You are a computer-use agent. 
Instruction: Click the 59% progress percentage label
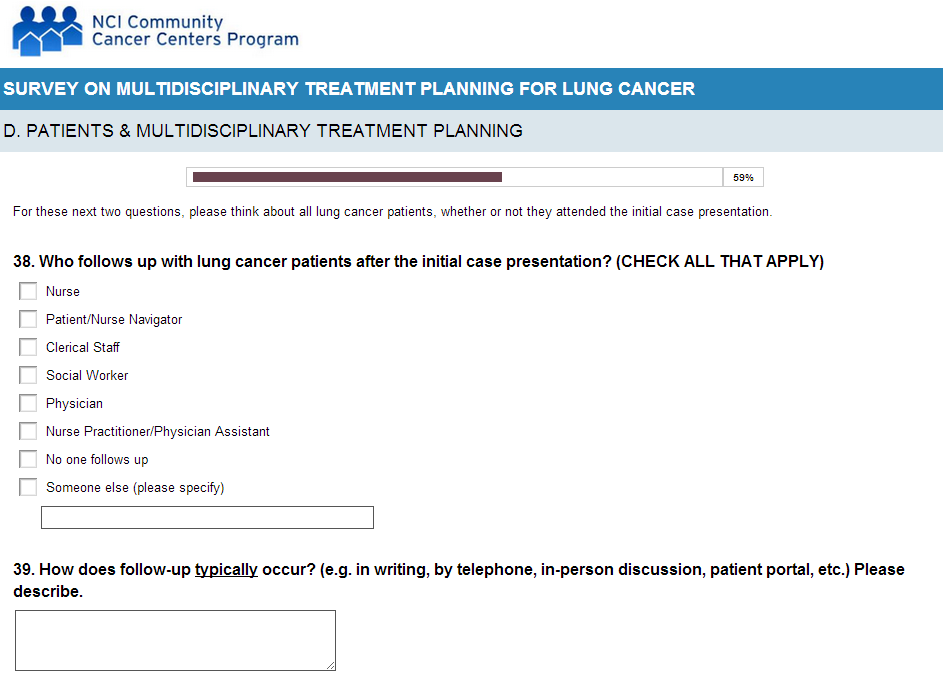(x=743, y=177)
